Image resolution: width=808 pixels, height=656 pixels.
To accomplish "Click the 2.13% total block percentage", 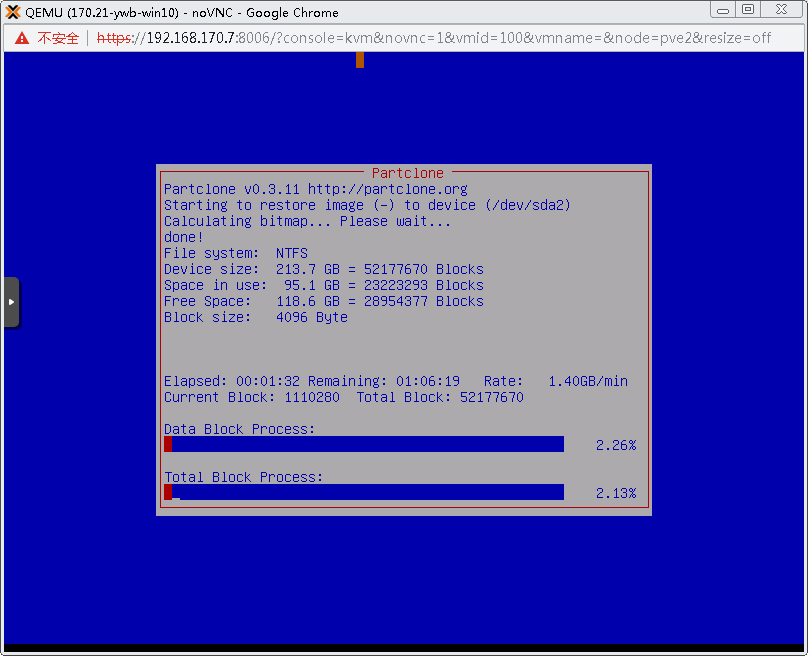I will [616, 493].
